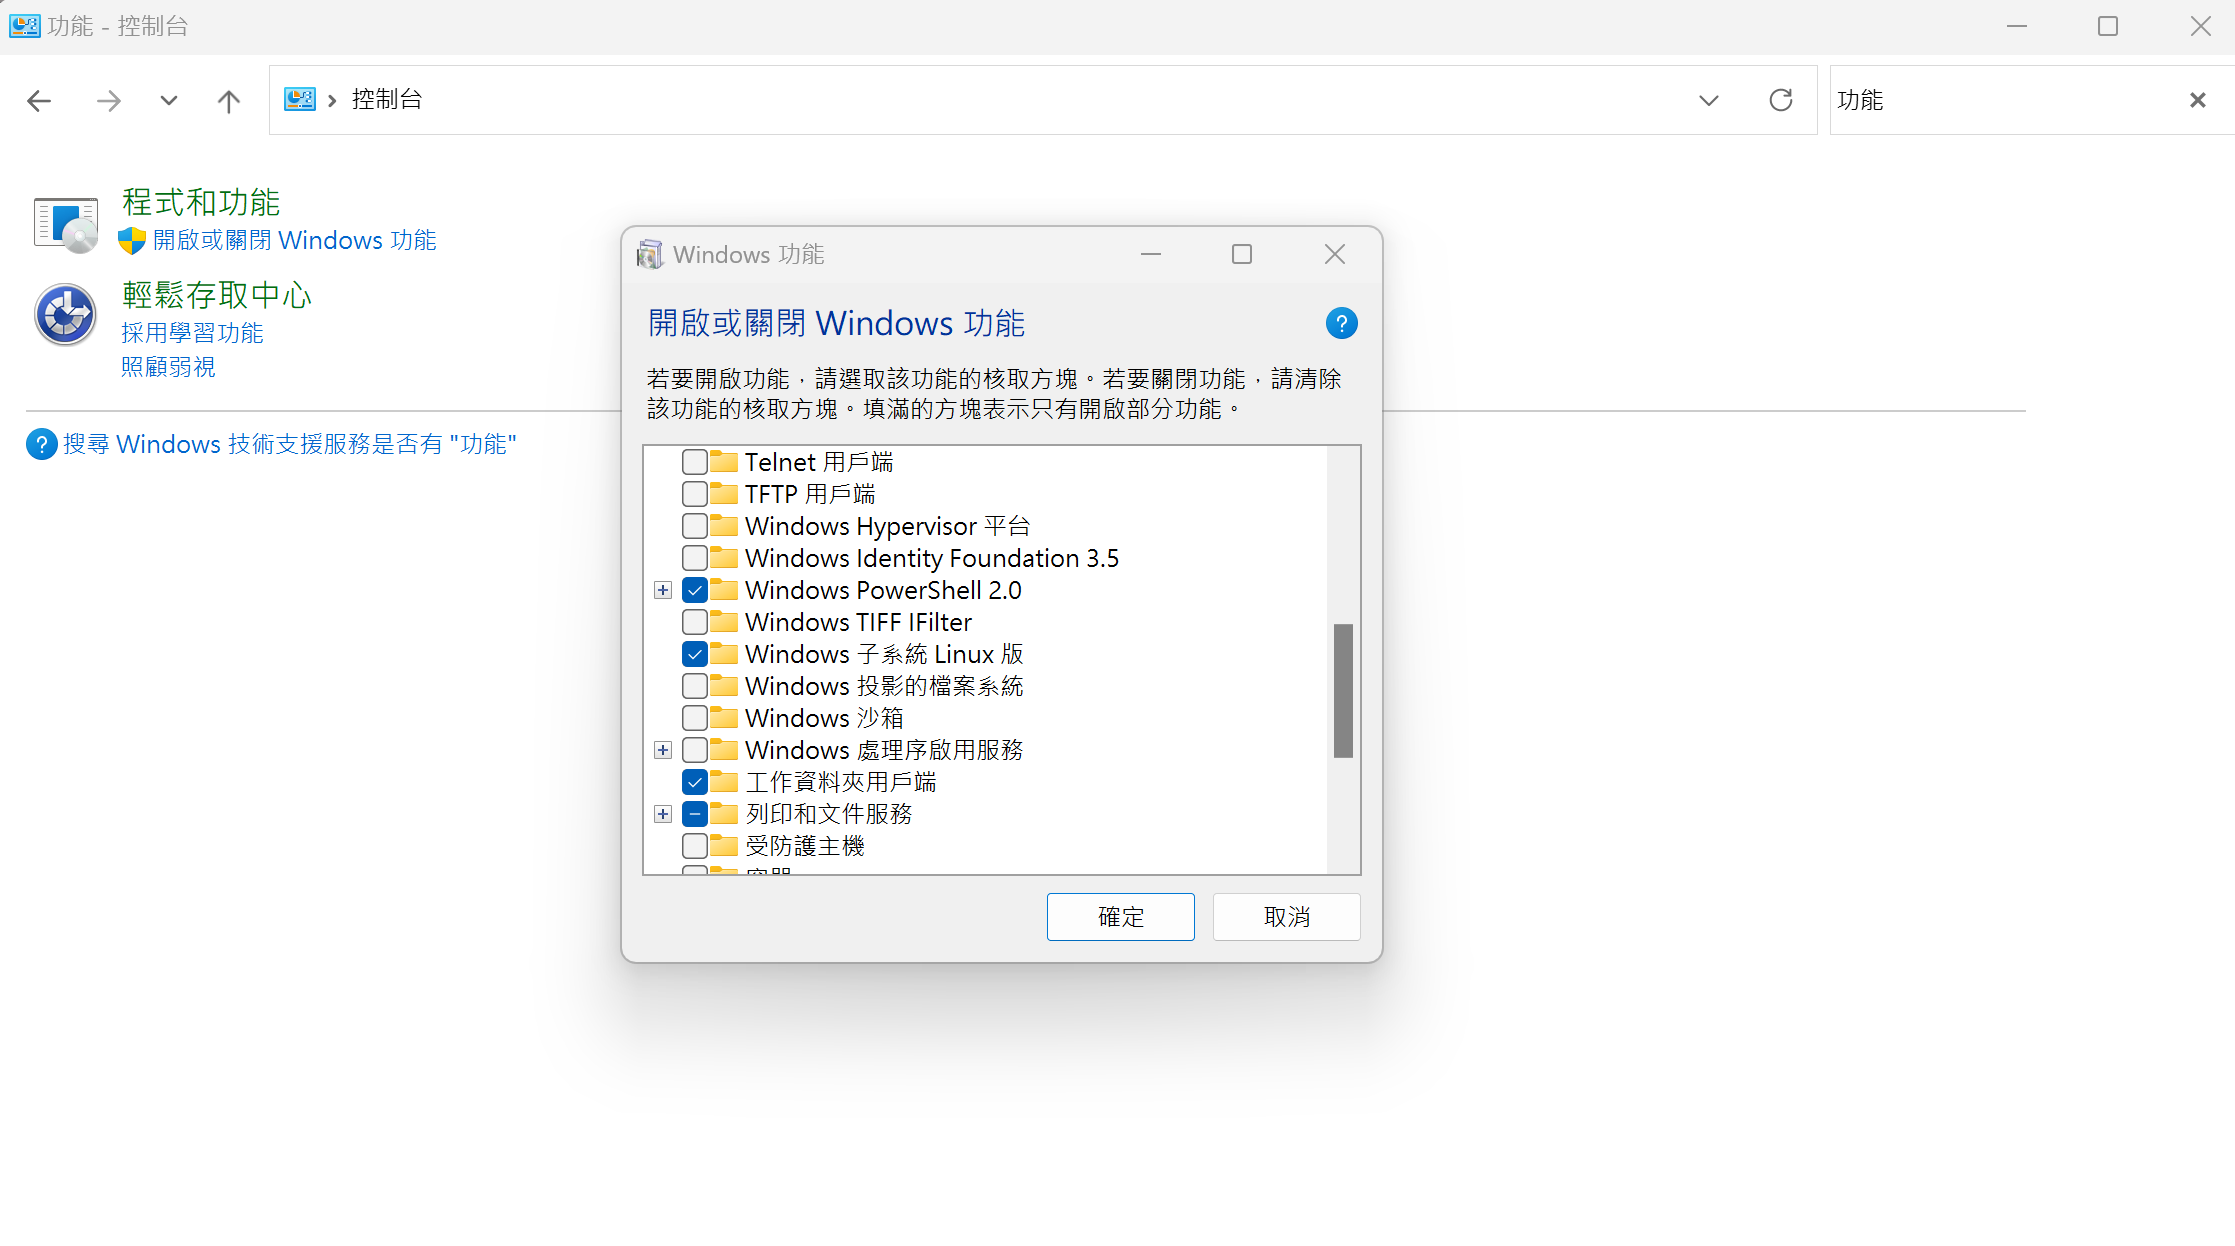Click the Back arrow in Control Panel
Screen dimensions: 2235x1246
(39, 100)
